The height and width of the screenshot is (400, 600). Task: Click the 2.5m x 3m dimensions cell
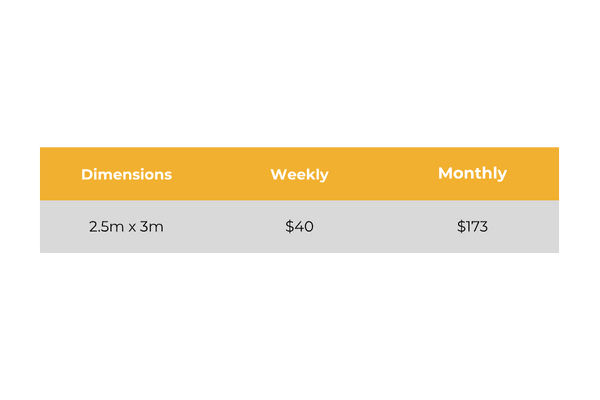click(126, 227)
